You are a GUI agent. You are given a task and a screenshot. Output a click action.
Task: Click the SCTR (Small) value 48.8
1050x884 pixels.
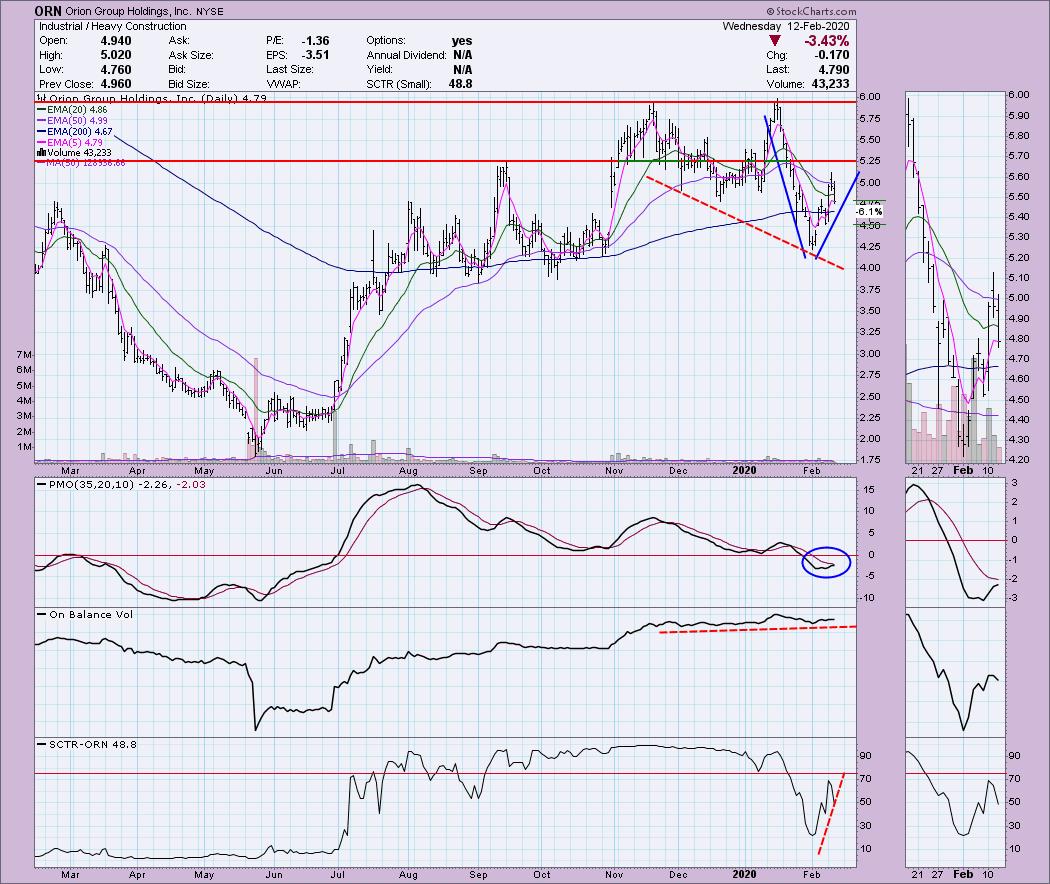coord(461,84)
